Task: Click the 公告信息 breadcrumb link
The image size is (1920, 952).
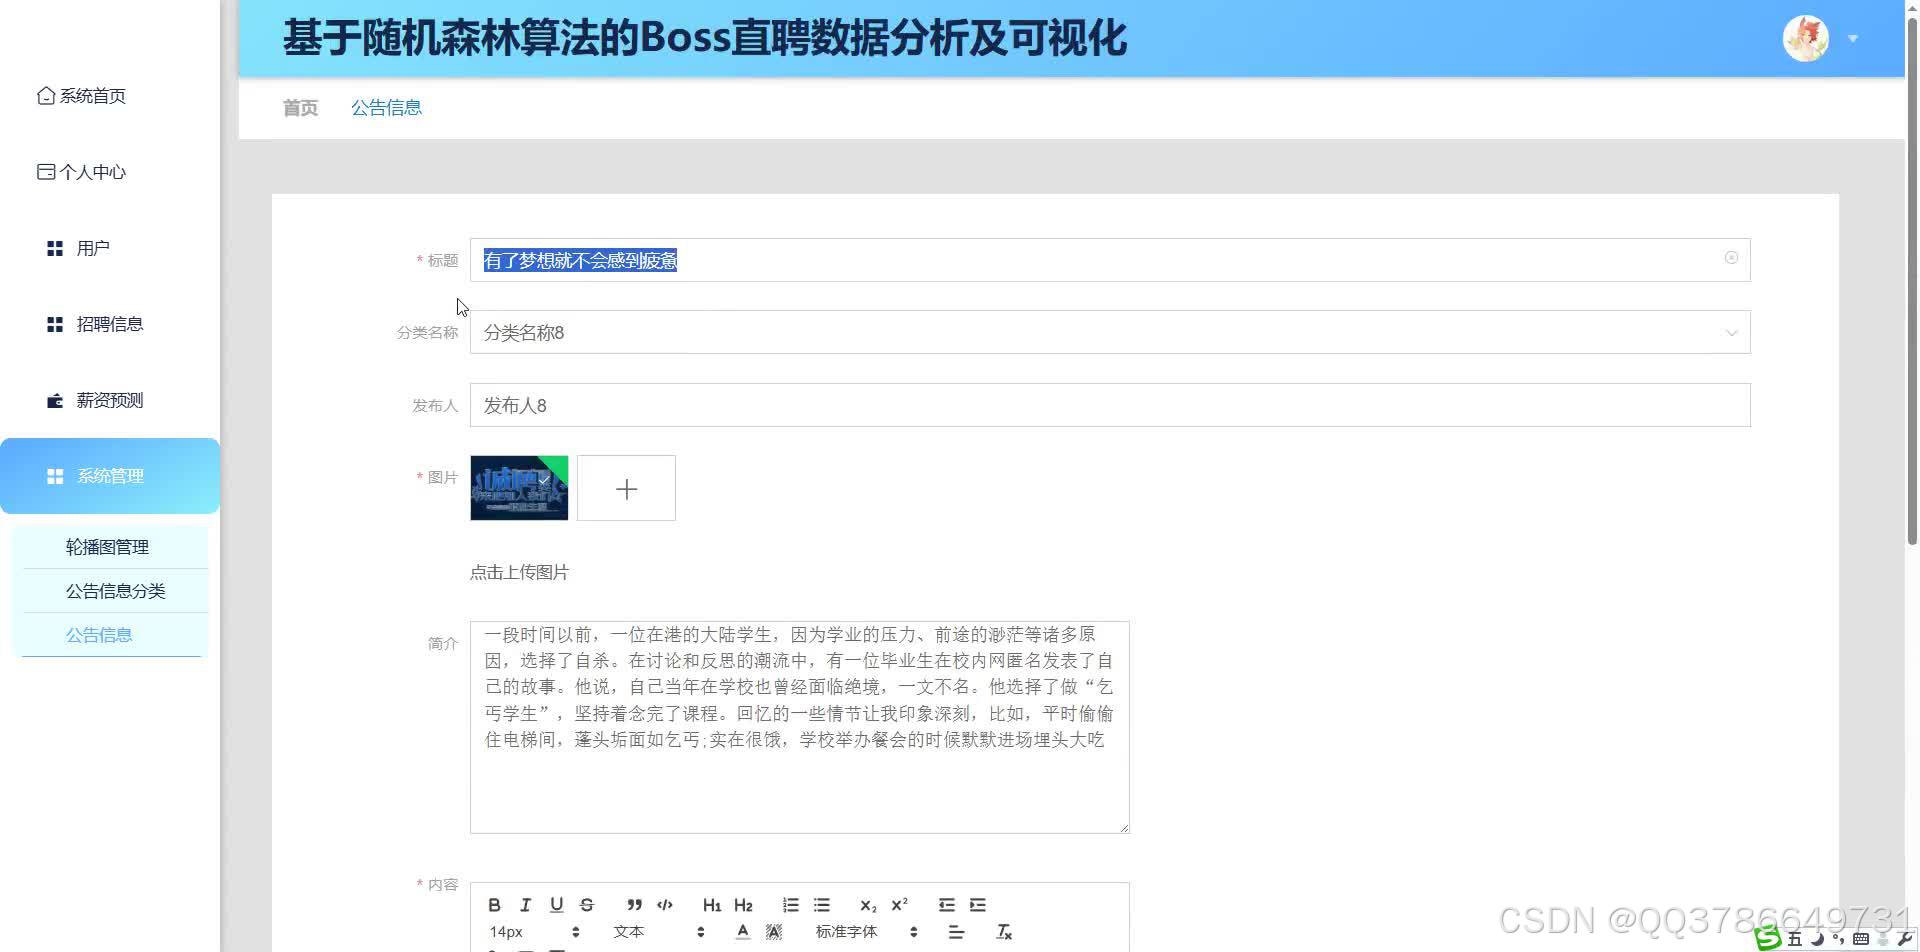Action: click(x=386, y=108)
